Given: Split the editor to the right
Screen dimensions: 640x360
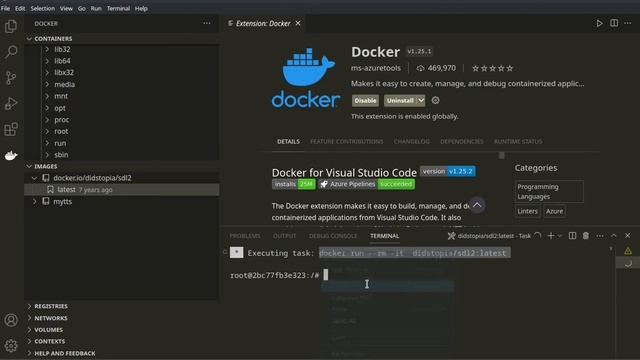Looking at the screenshot, I should coord(614,23).
